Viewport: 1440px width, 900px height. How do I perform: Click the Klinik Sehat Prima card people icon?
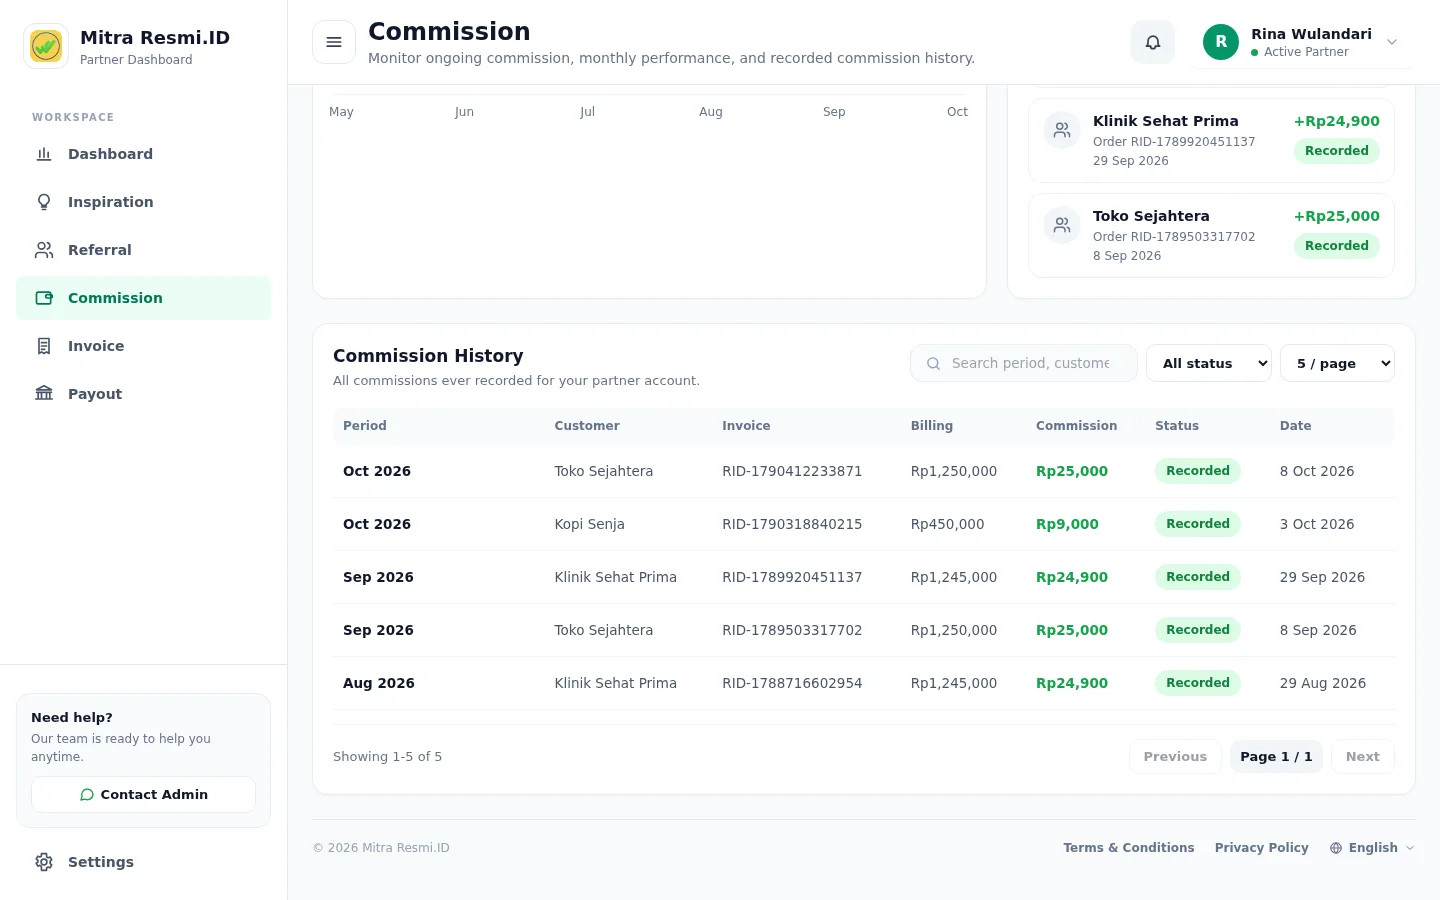[1062, 130]
